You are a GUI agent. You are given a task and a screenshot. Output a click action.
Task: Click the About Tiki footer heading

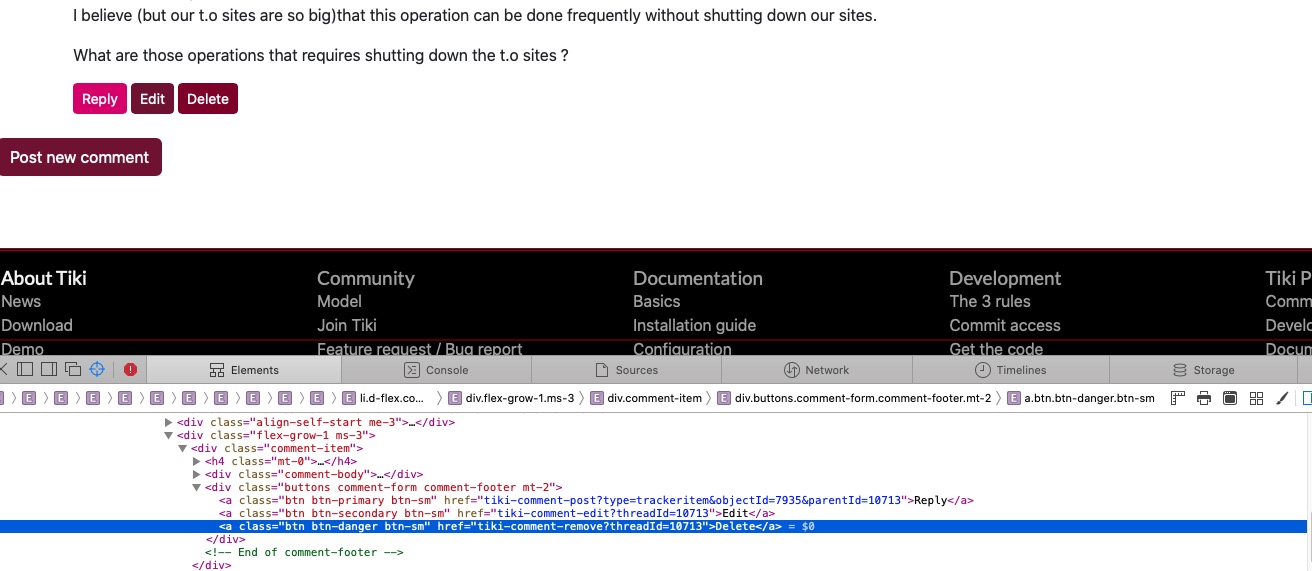[x=44, y=278]
